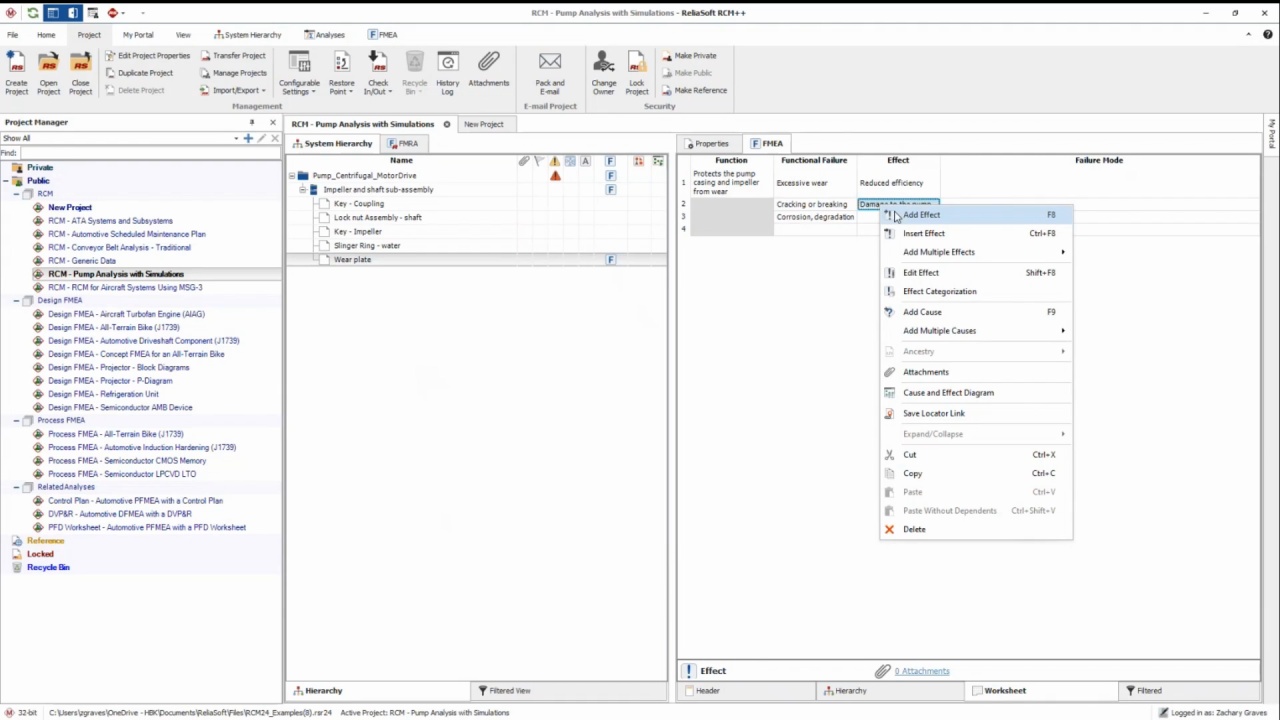Screen dimensions: 1280x720
Task: Open Attachments from the ribbon
Action: coord(488,70)
